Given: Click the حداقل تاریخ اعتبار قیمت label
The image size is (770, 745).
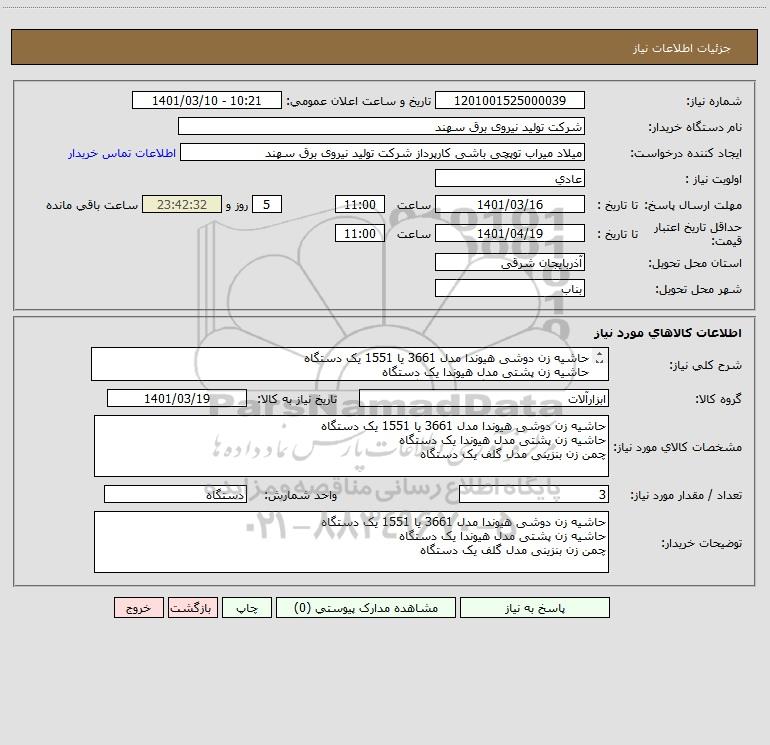Looking at the screenshot, I should pos(698,234).
